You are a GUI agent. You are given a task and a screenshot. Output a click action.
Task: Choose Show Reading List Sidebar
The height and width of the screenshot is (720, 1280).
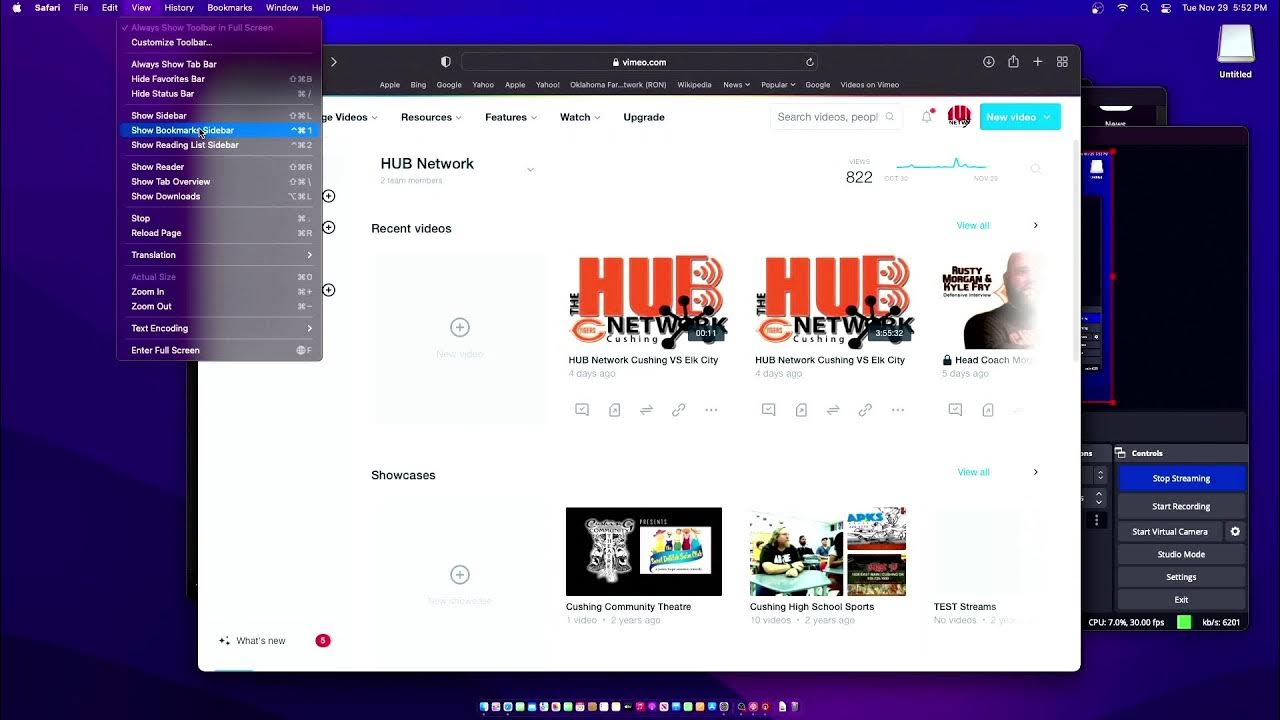[x=219, y=145]
